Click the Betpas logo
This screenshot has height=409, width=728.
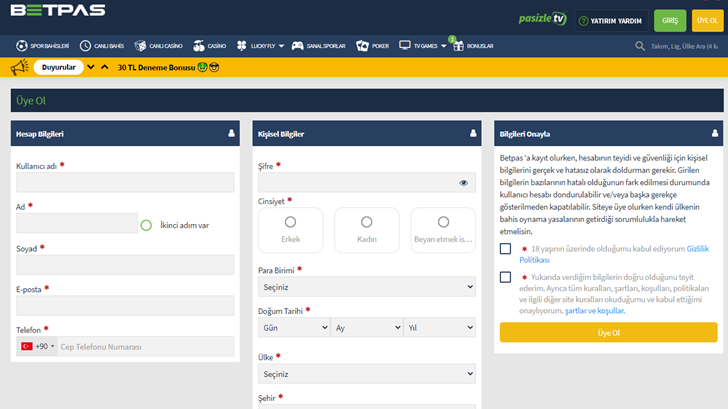58,10
